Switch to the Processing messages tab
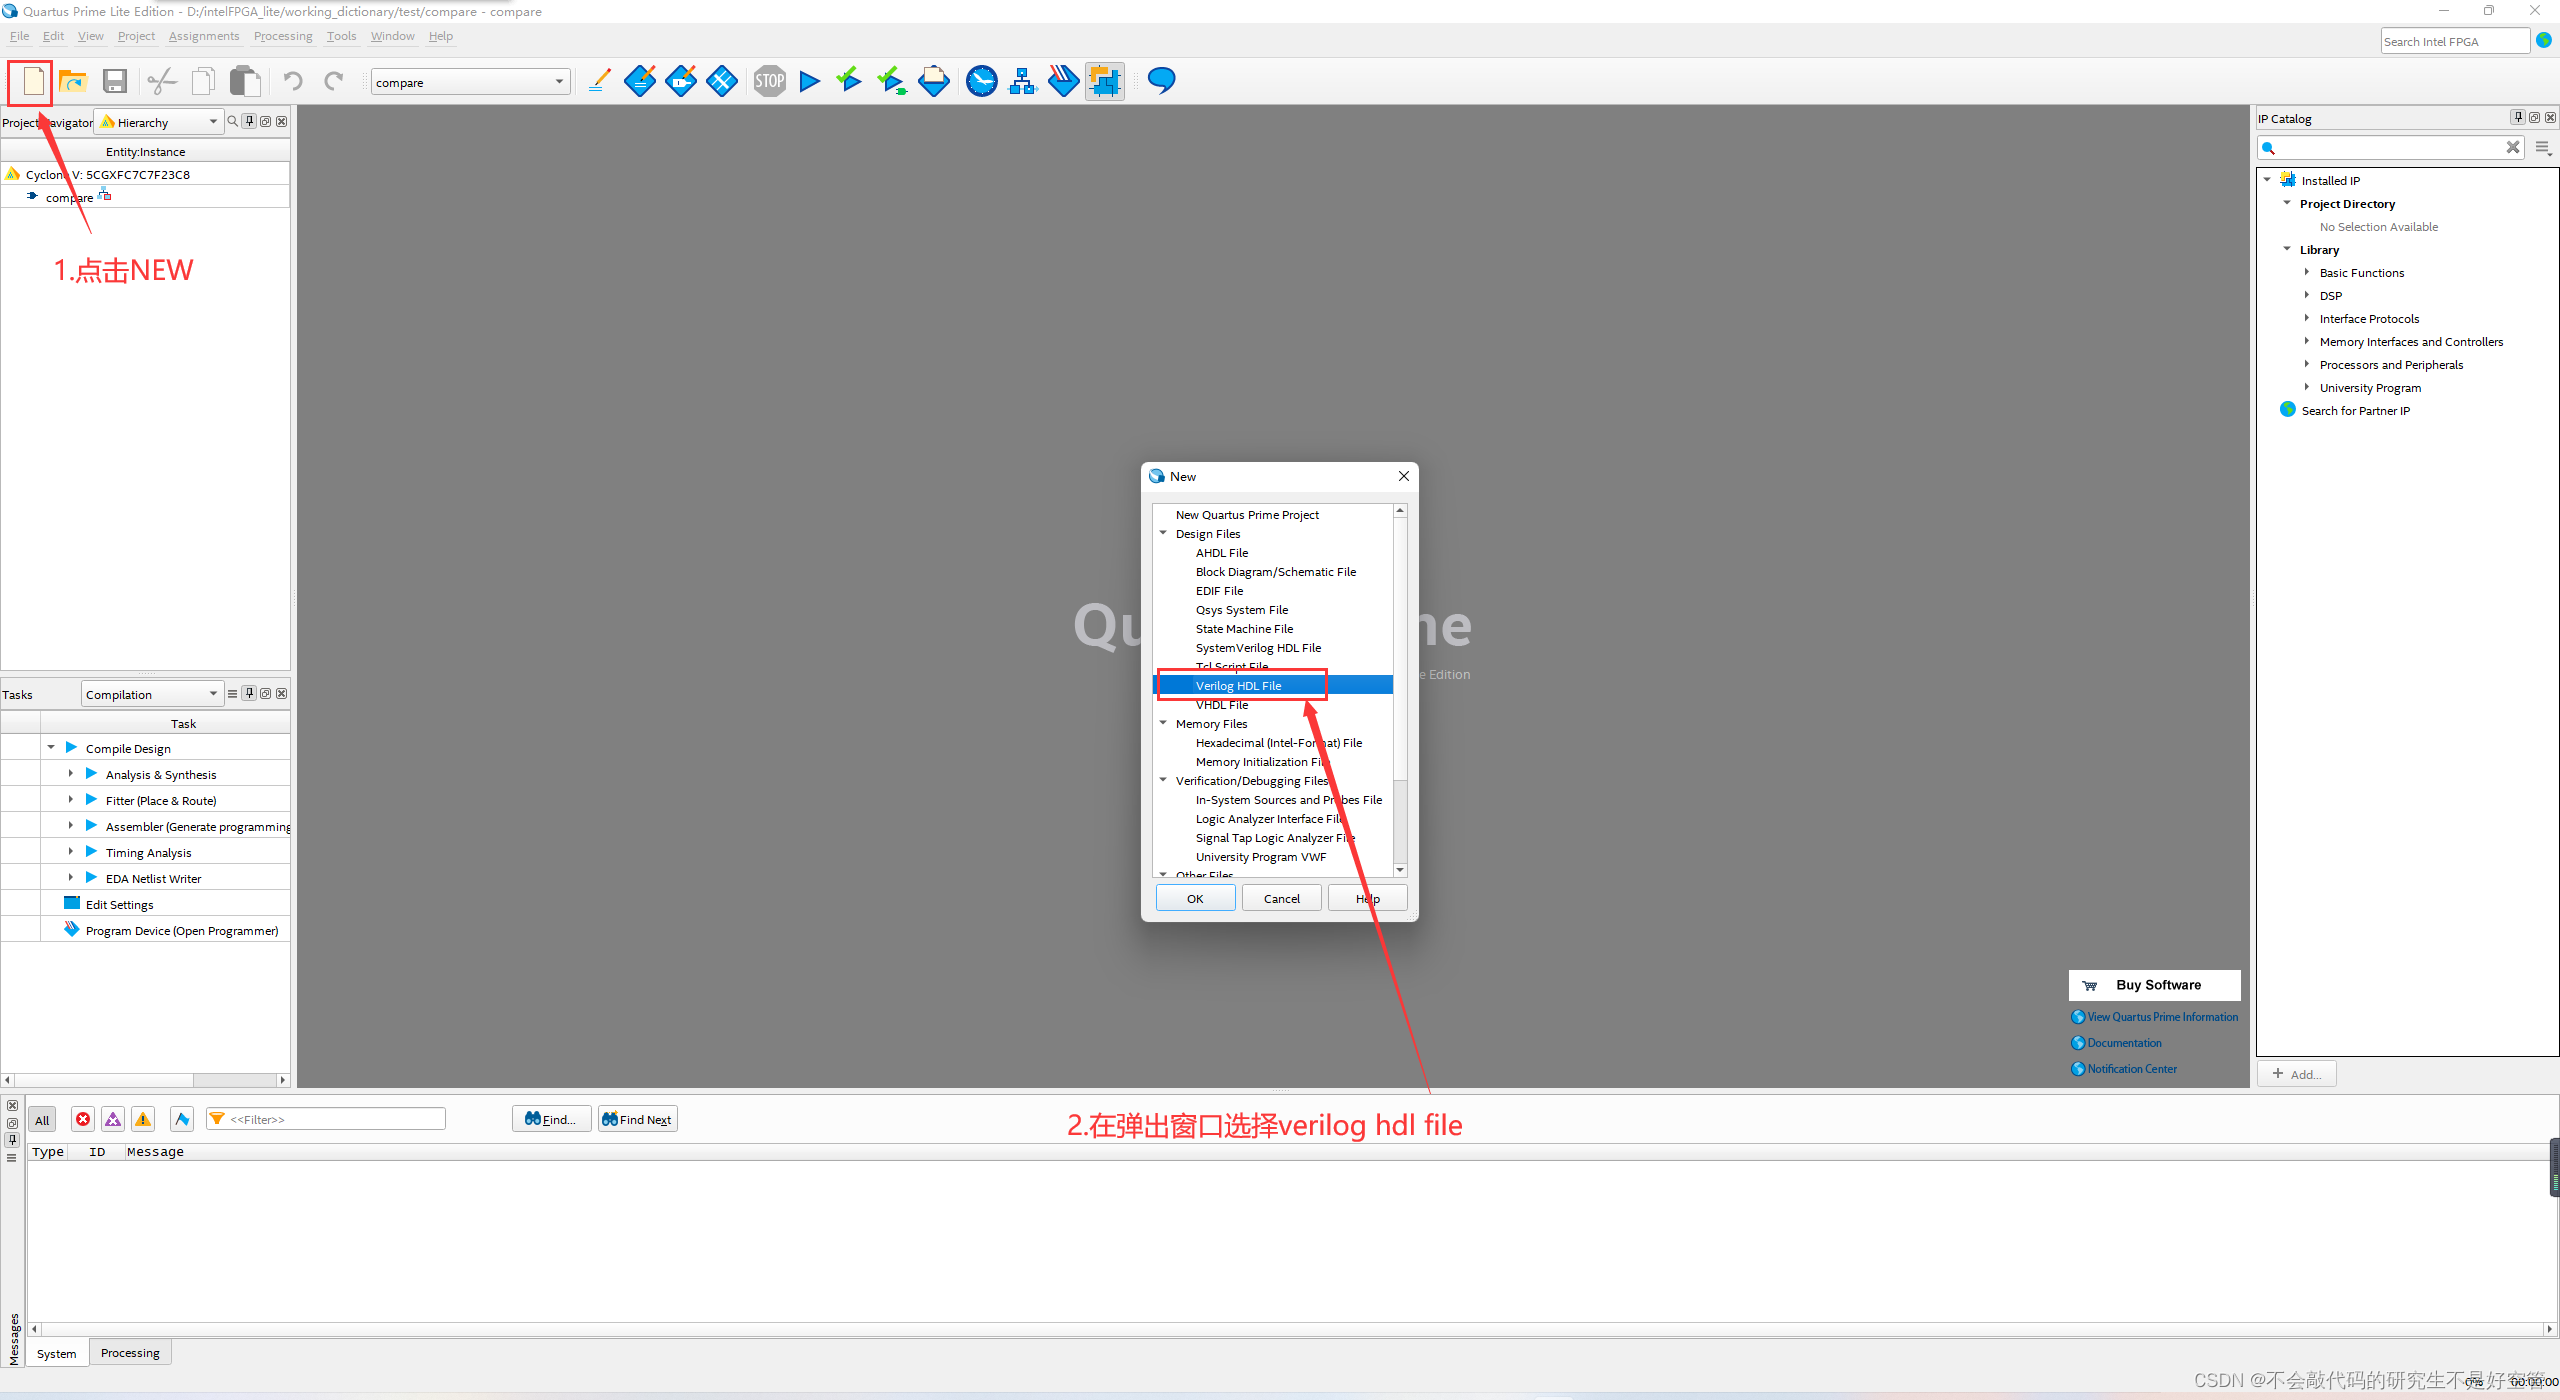The image size is (2560, 1400). click(x=130, y=1353)
